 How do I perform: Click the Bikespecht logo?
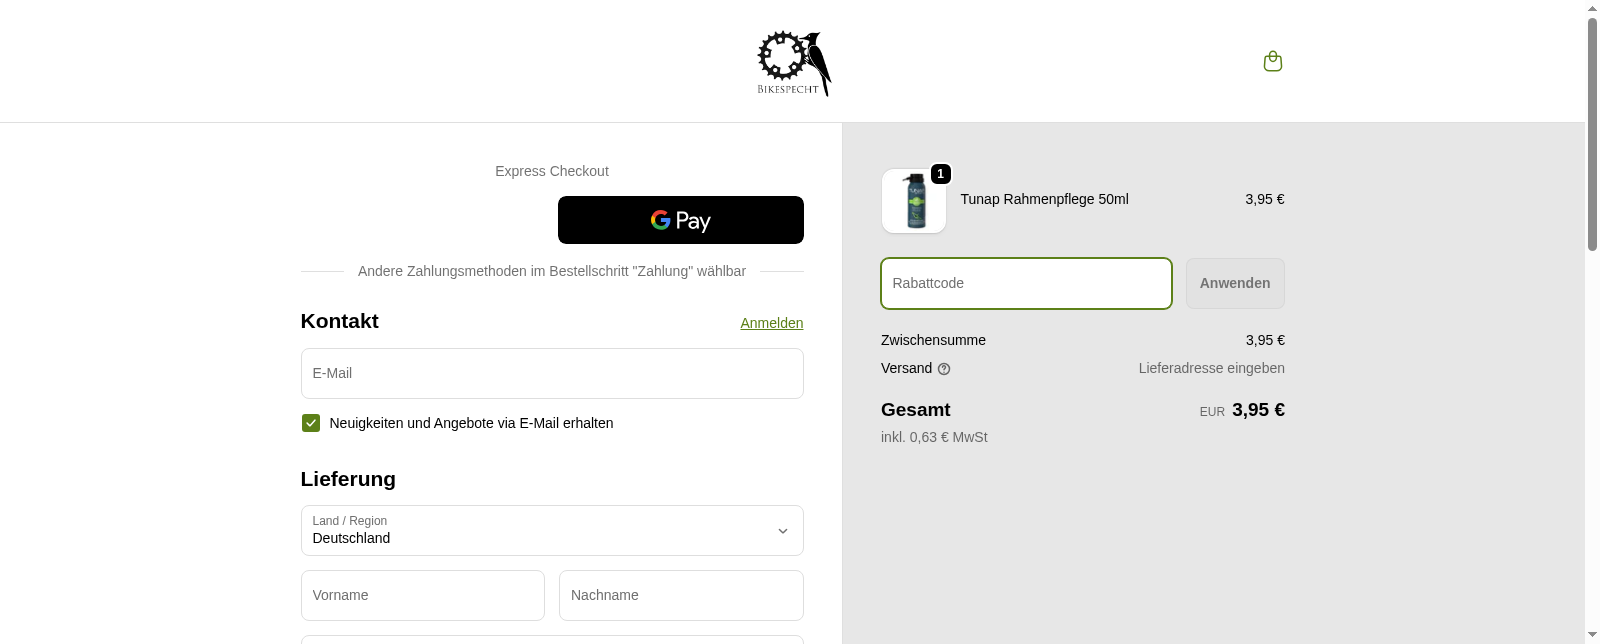click(794, 63)
